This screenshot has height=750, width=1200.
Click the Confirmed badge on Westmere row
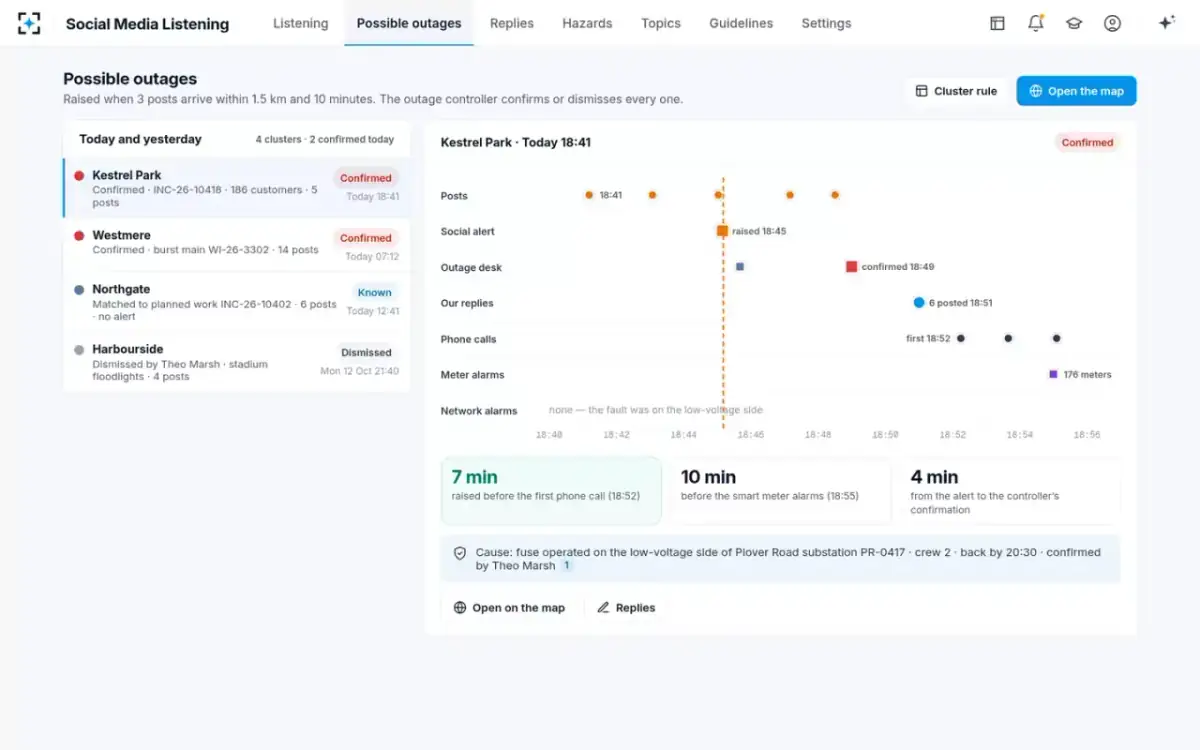click(365, 238)
